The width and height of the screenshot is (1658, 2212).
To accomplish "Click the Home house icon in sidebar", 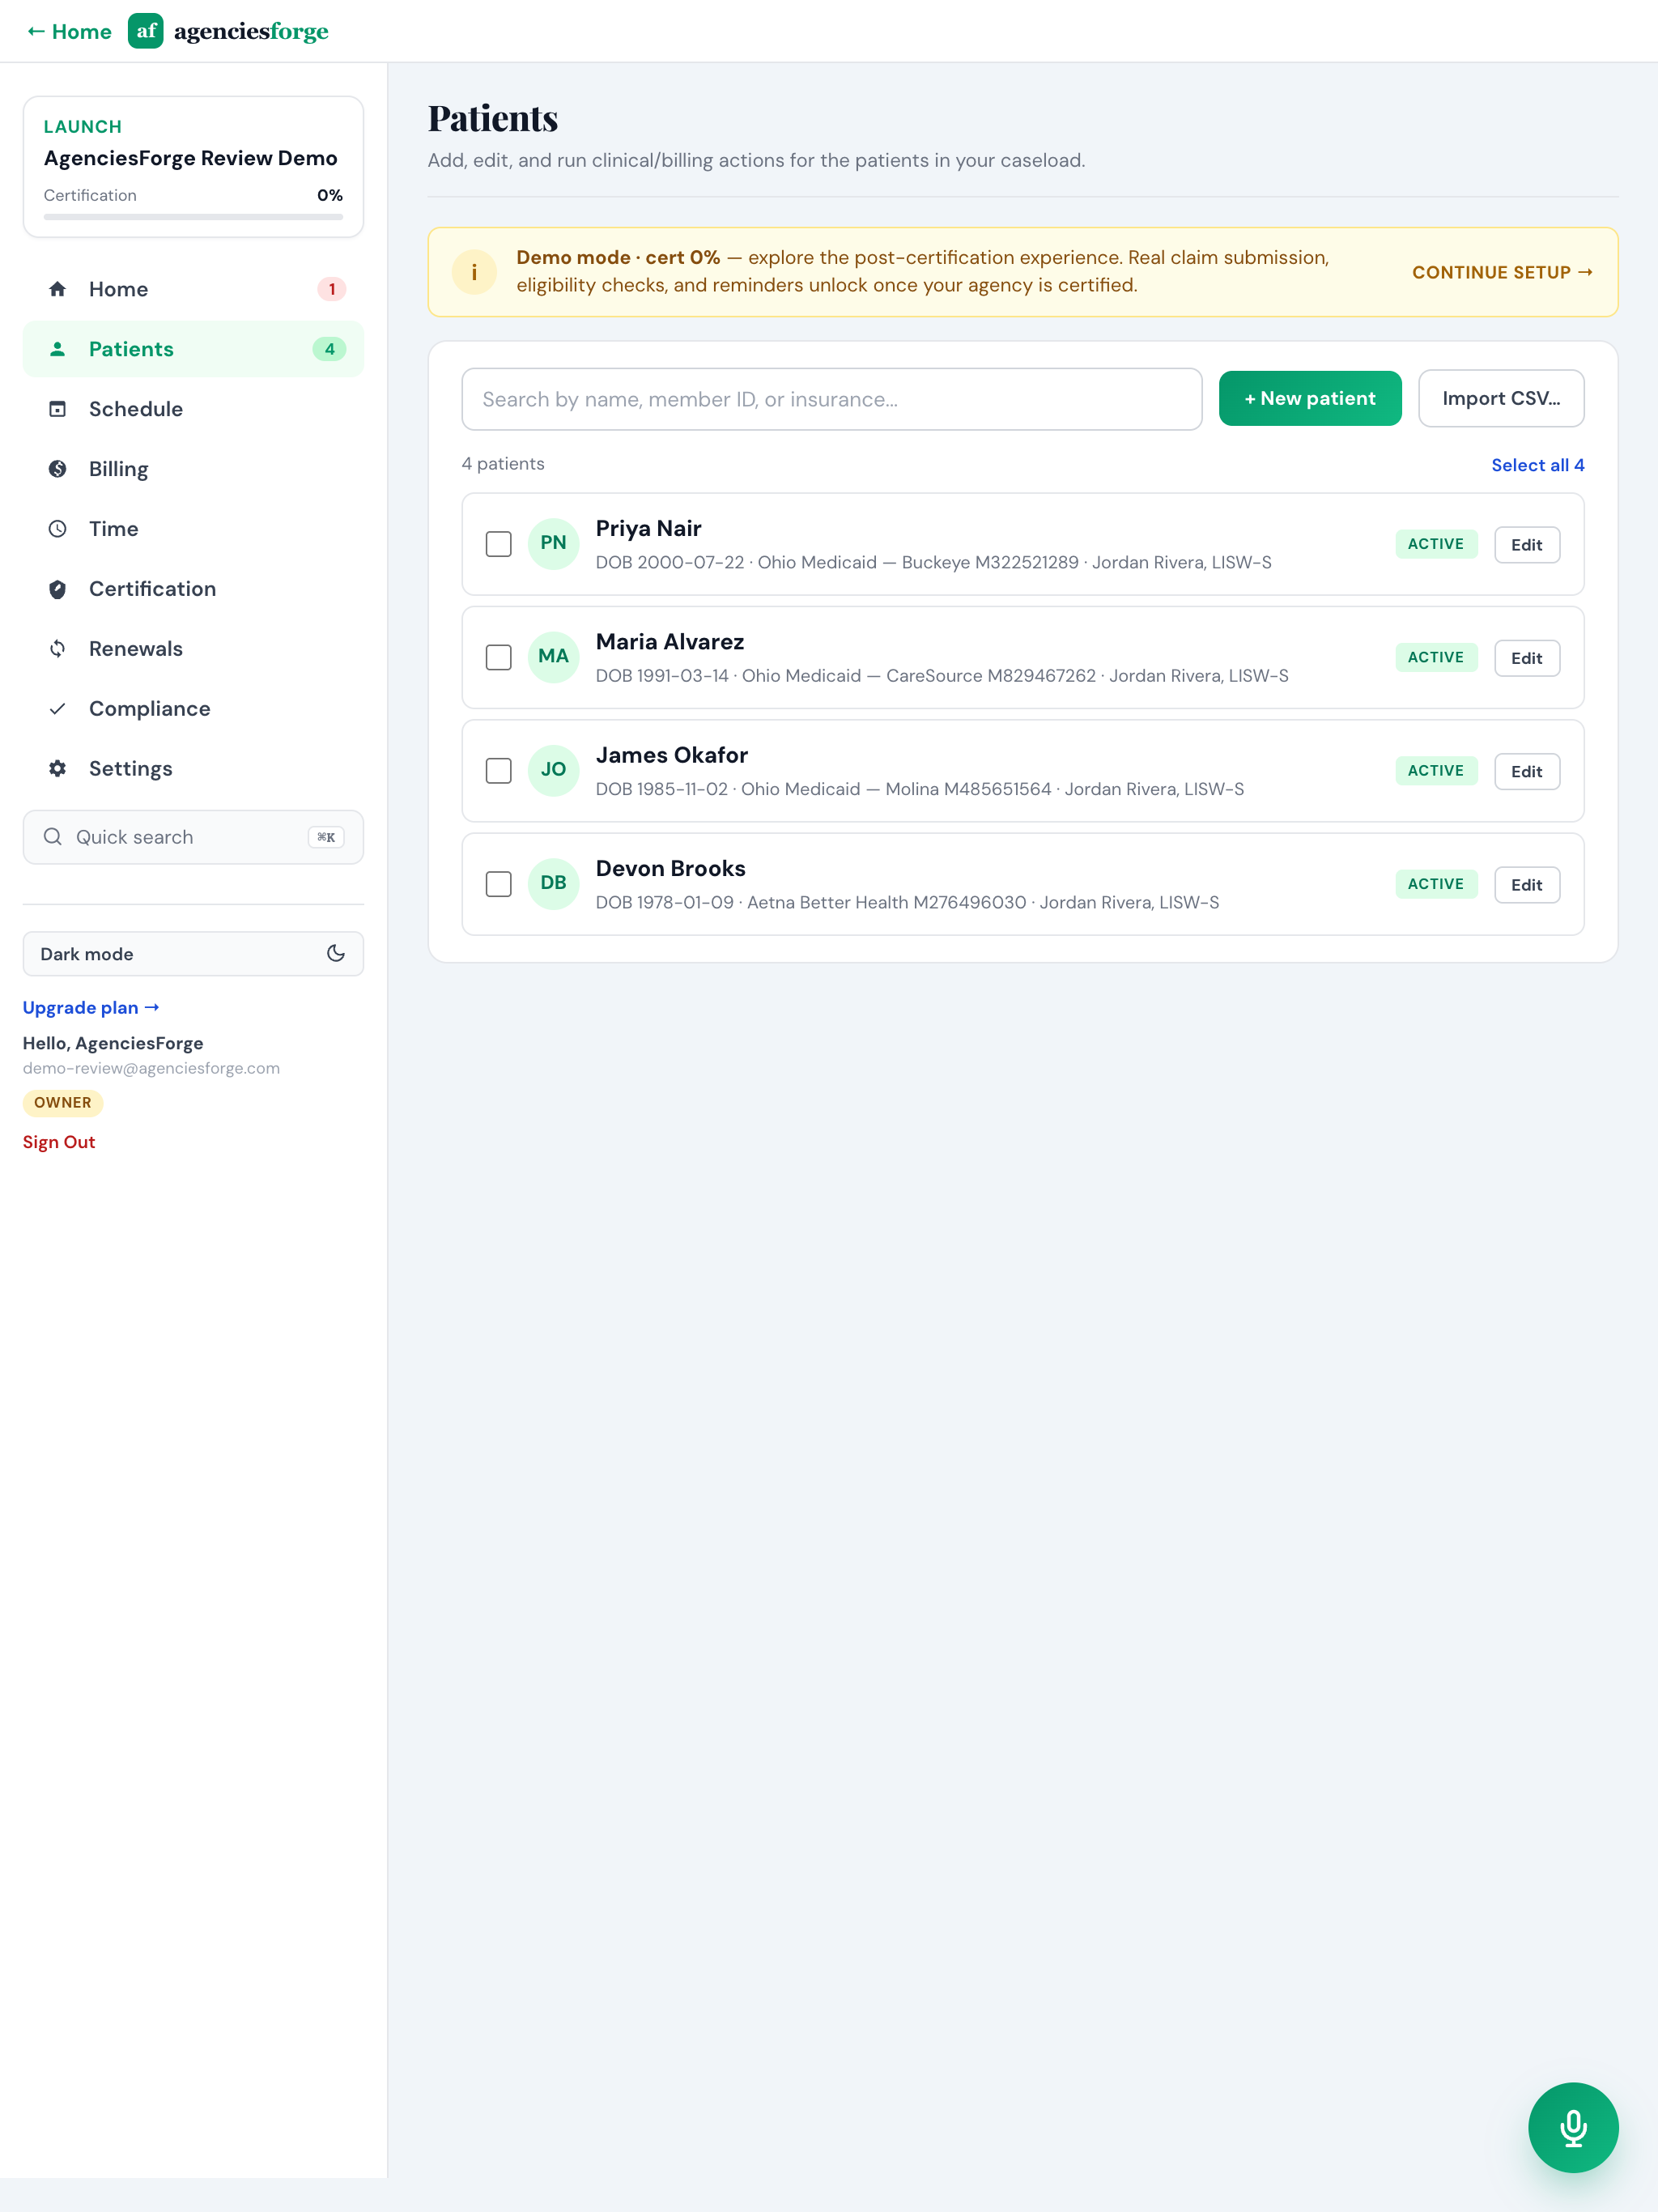I will 58,289.
